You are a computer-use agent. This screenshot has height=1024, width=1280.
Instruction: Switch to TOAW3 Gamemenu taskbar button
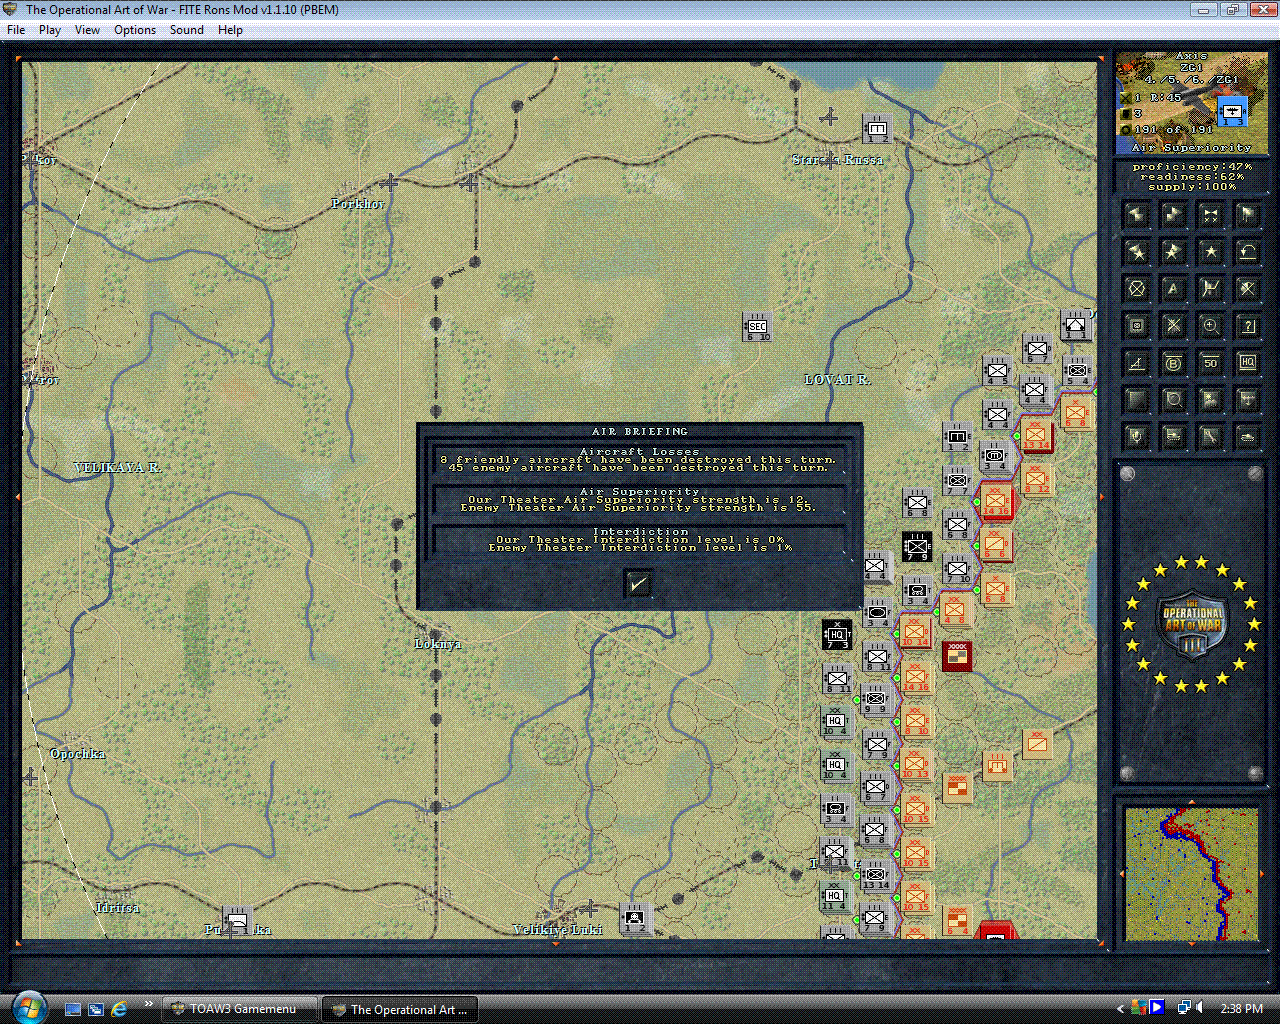(241, 1009)
